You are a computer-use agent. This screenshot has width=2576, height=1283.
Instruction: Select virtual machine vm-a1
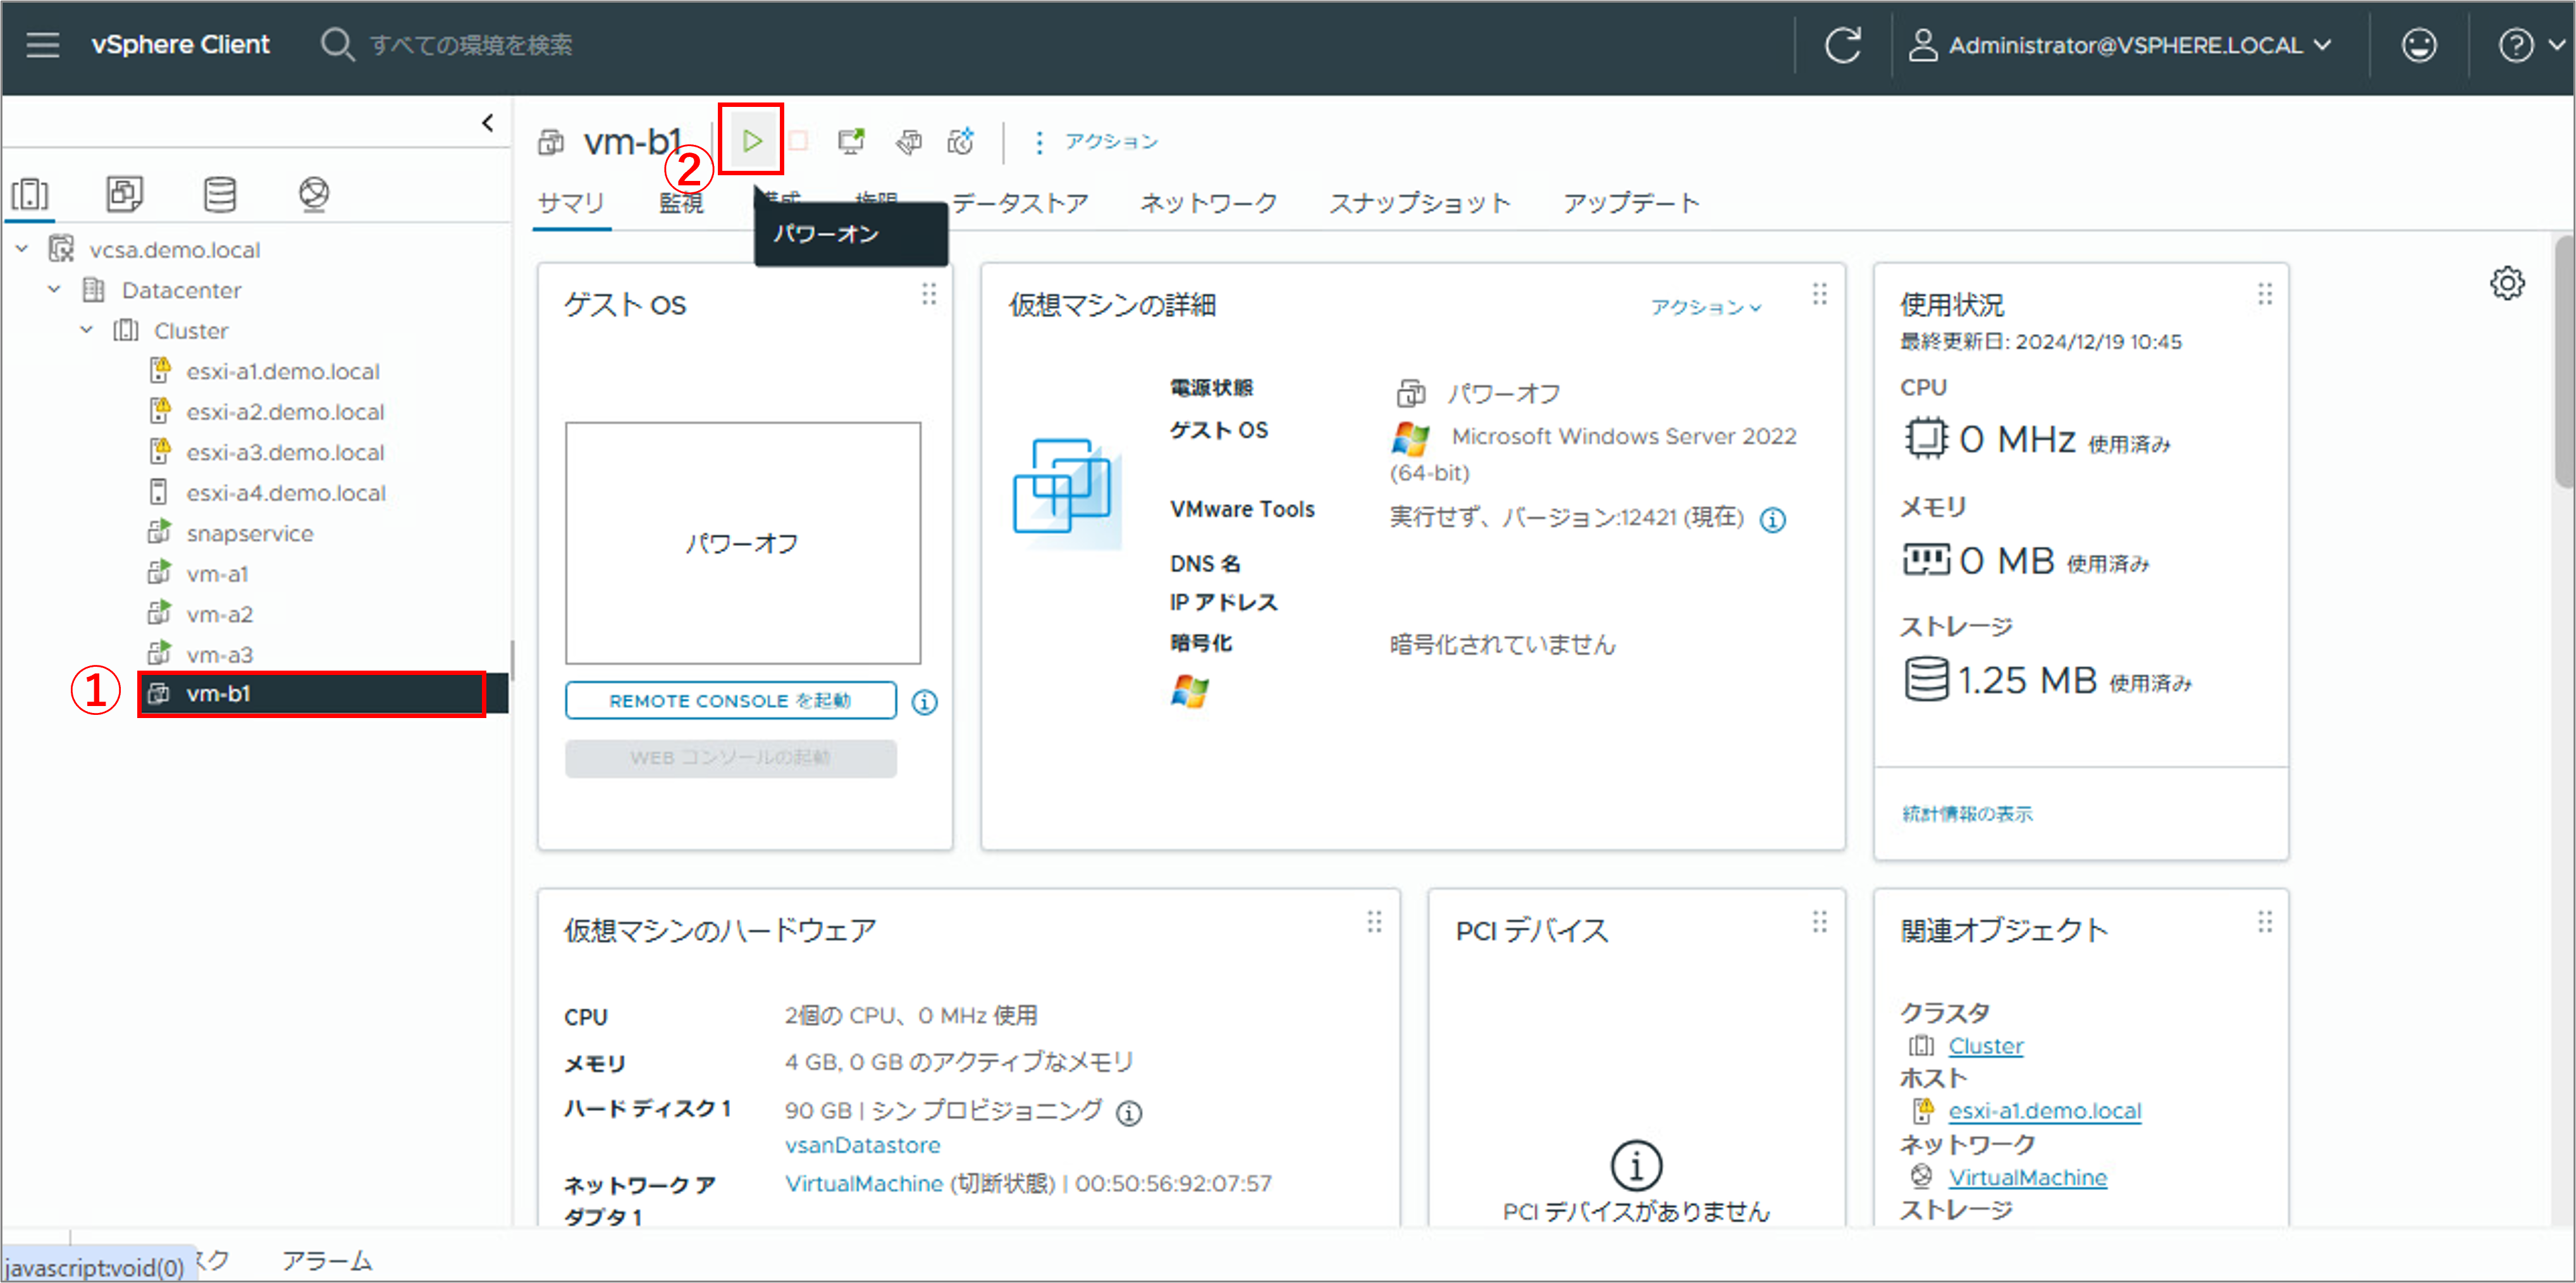pyautogui.click(x=217, y=574)
